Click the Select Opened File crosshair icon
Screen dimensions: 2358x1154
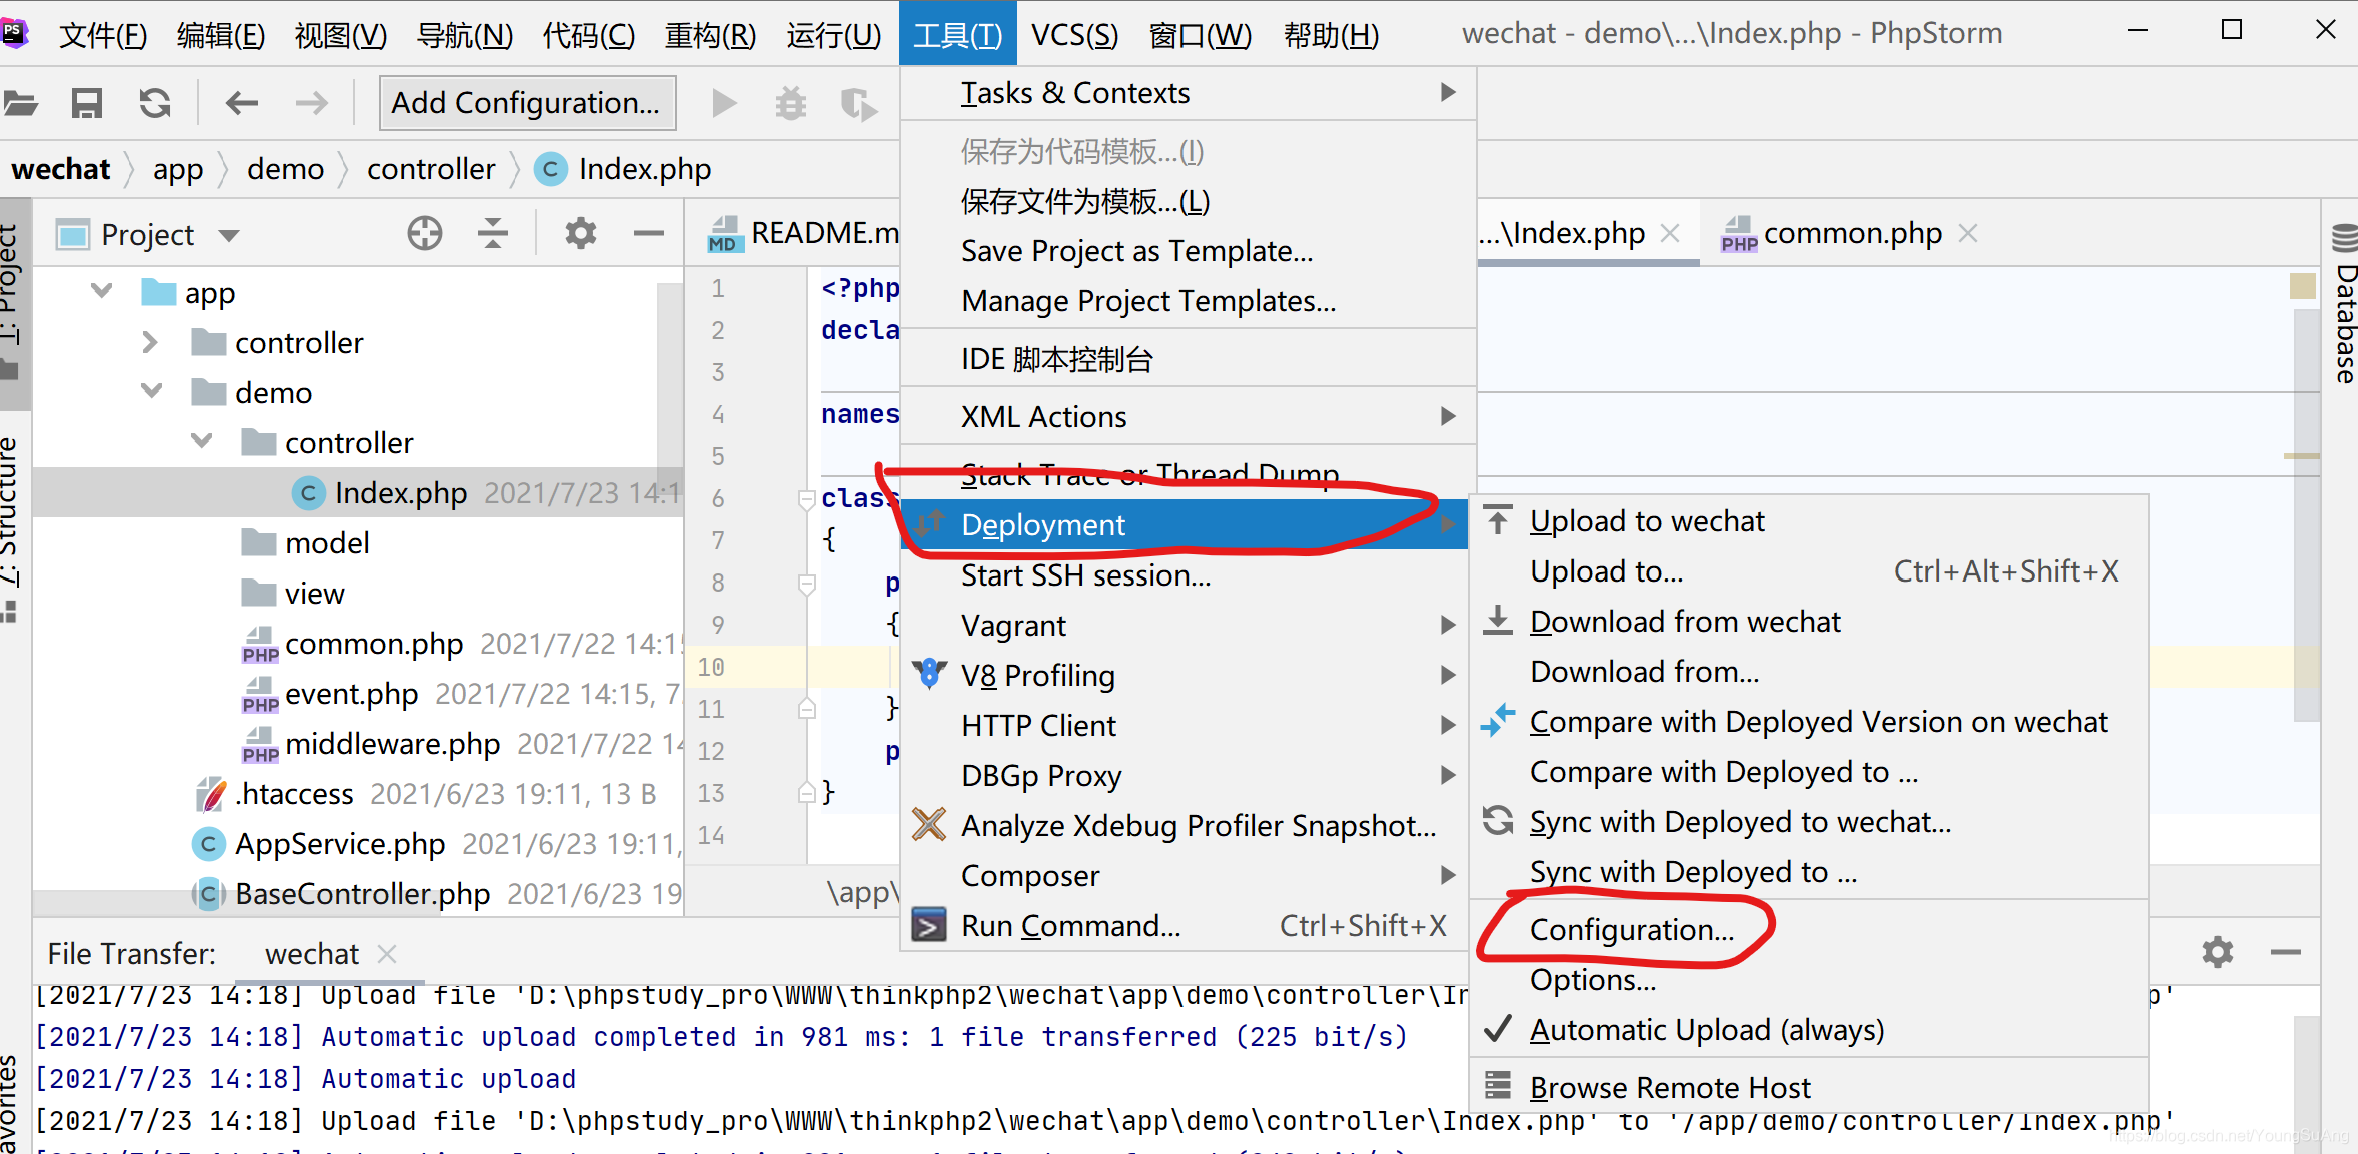pyautogui.click(x=424, y=233)
